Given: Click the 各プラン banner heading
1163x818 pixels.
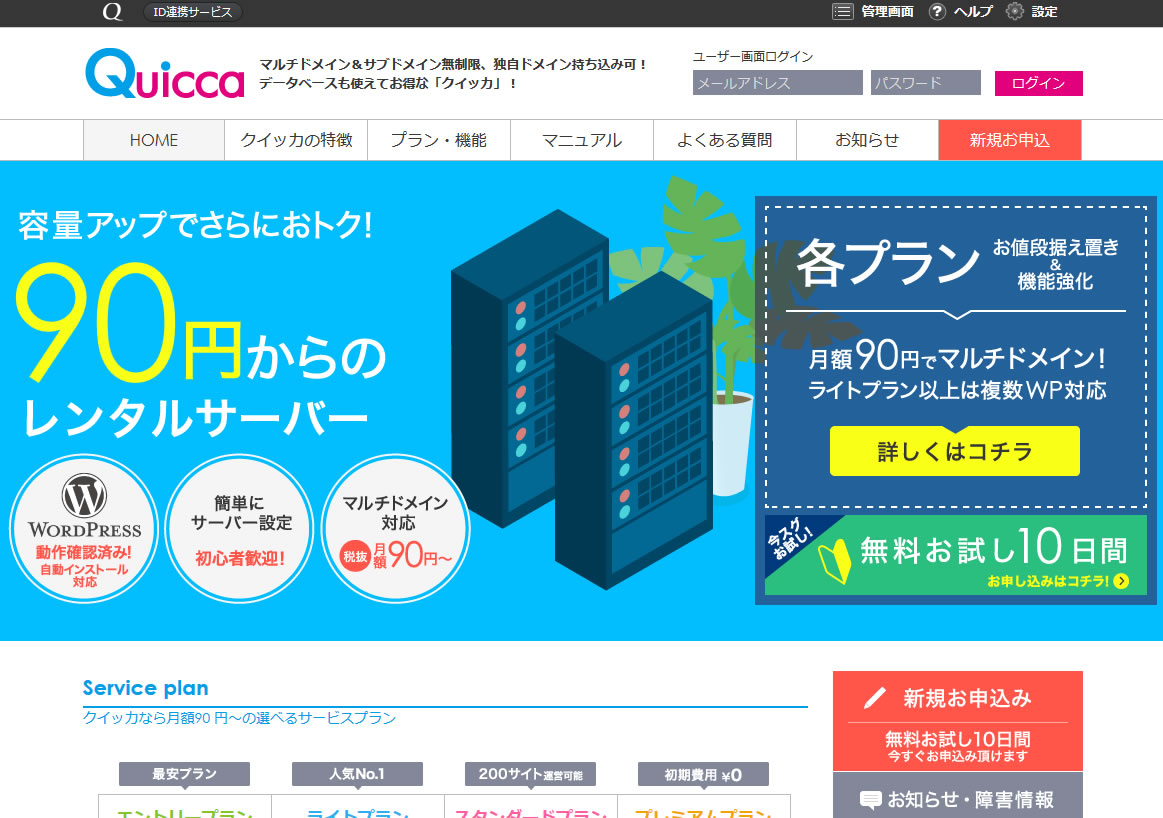Looking at the screenshot, I should click(888, 263).
